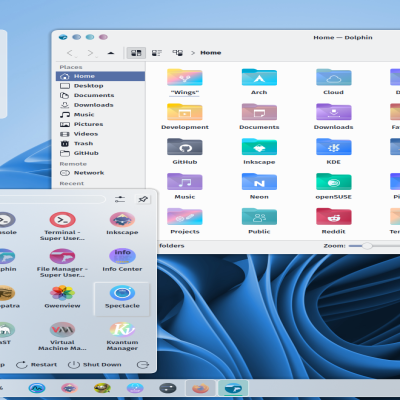This screenshot has width=400, height=400.
Task: Open the Projects folder
Action: 185,217
